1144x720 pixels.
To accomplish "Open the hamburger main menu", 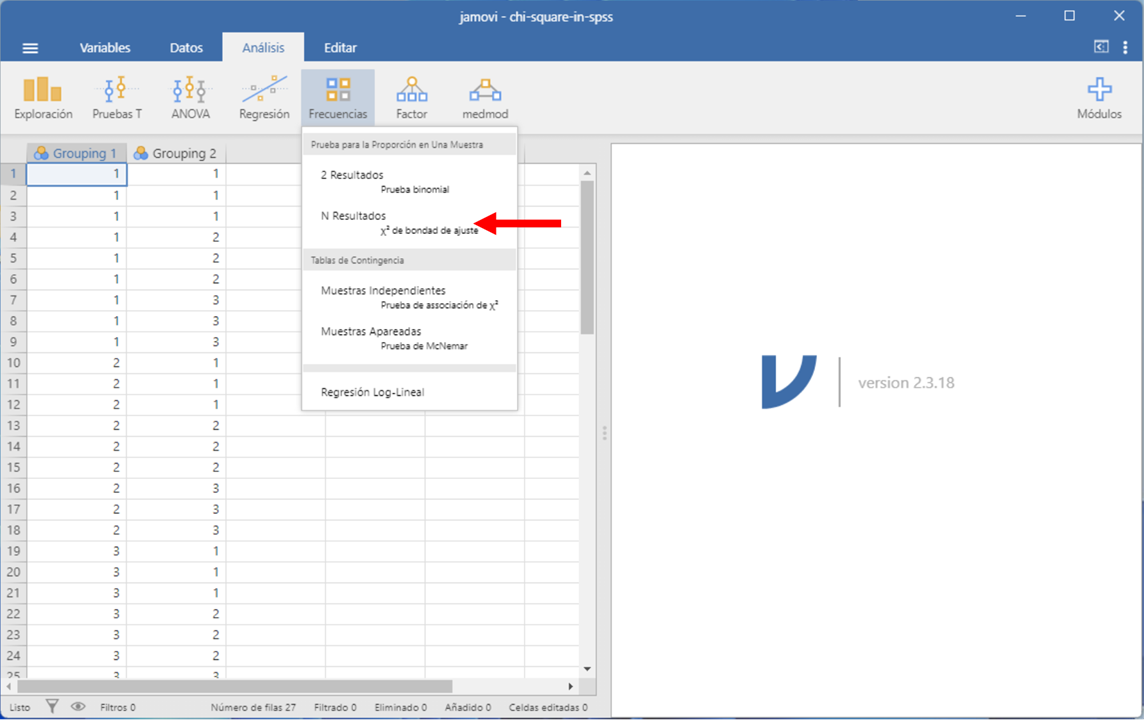I will pos(30,48).
